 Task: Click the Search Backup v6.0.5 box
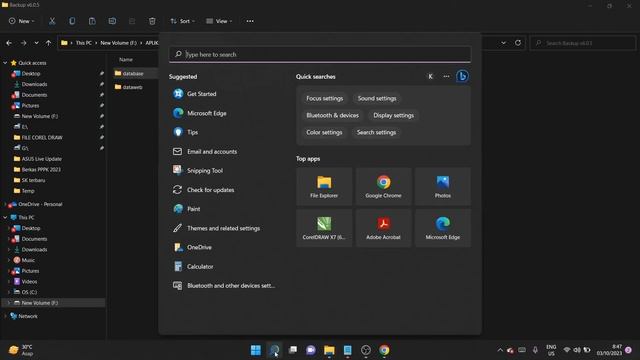[x=583, y=43]
